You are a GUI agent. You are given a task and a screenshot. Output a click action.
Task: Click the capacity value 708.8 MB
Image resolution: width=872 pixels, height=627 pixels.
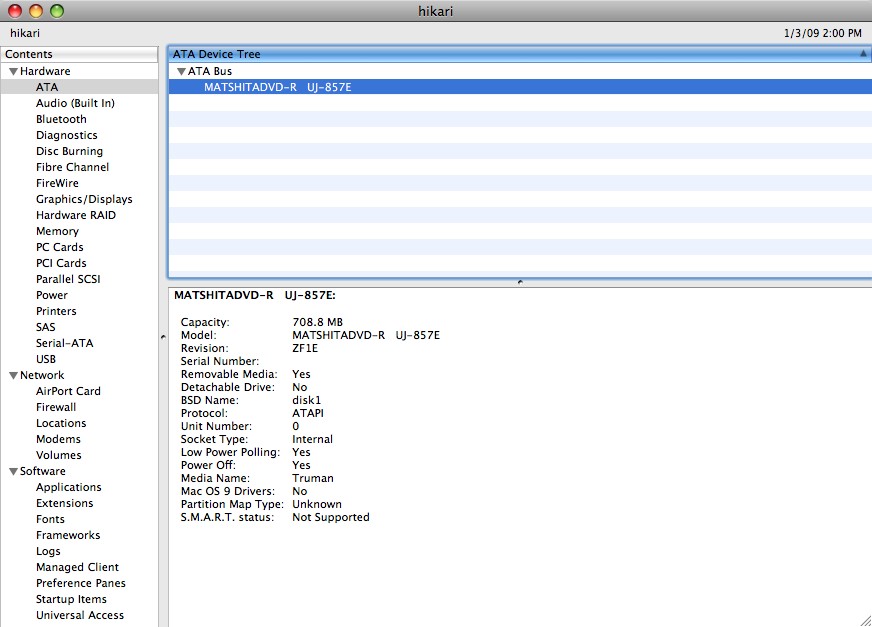(318, 322)
